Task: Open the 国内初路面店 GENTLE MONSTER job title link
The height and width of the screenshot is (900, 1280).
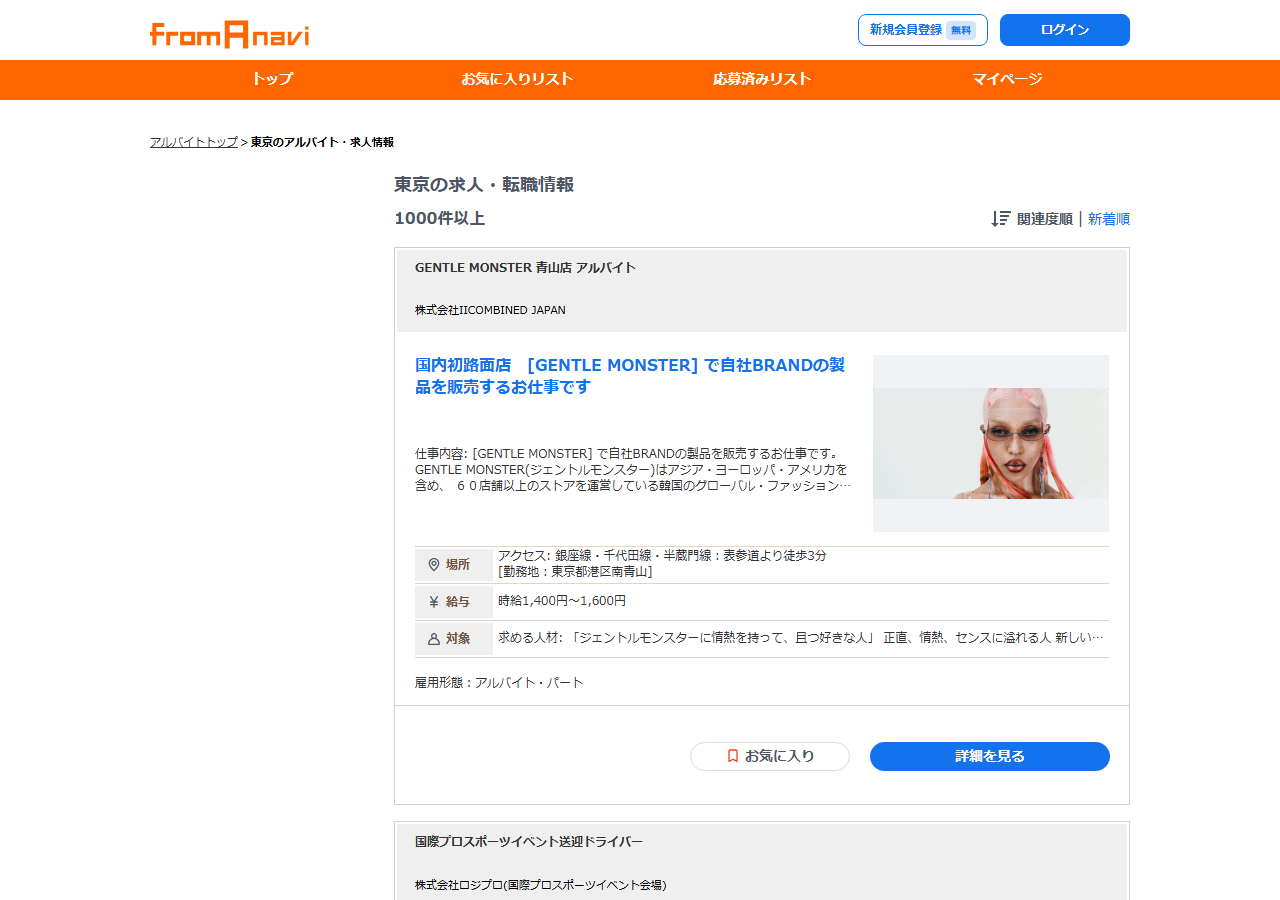Action: (x=630, y=376)
